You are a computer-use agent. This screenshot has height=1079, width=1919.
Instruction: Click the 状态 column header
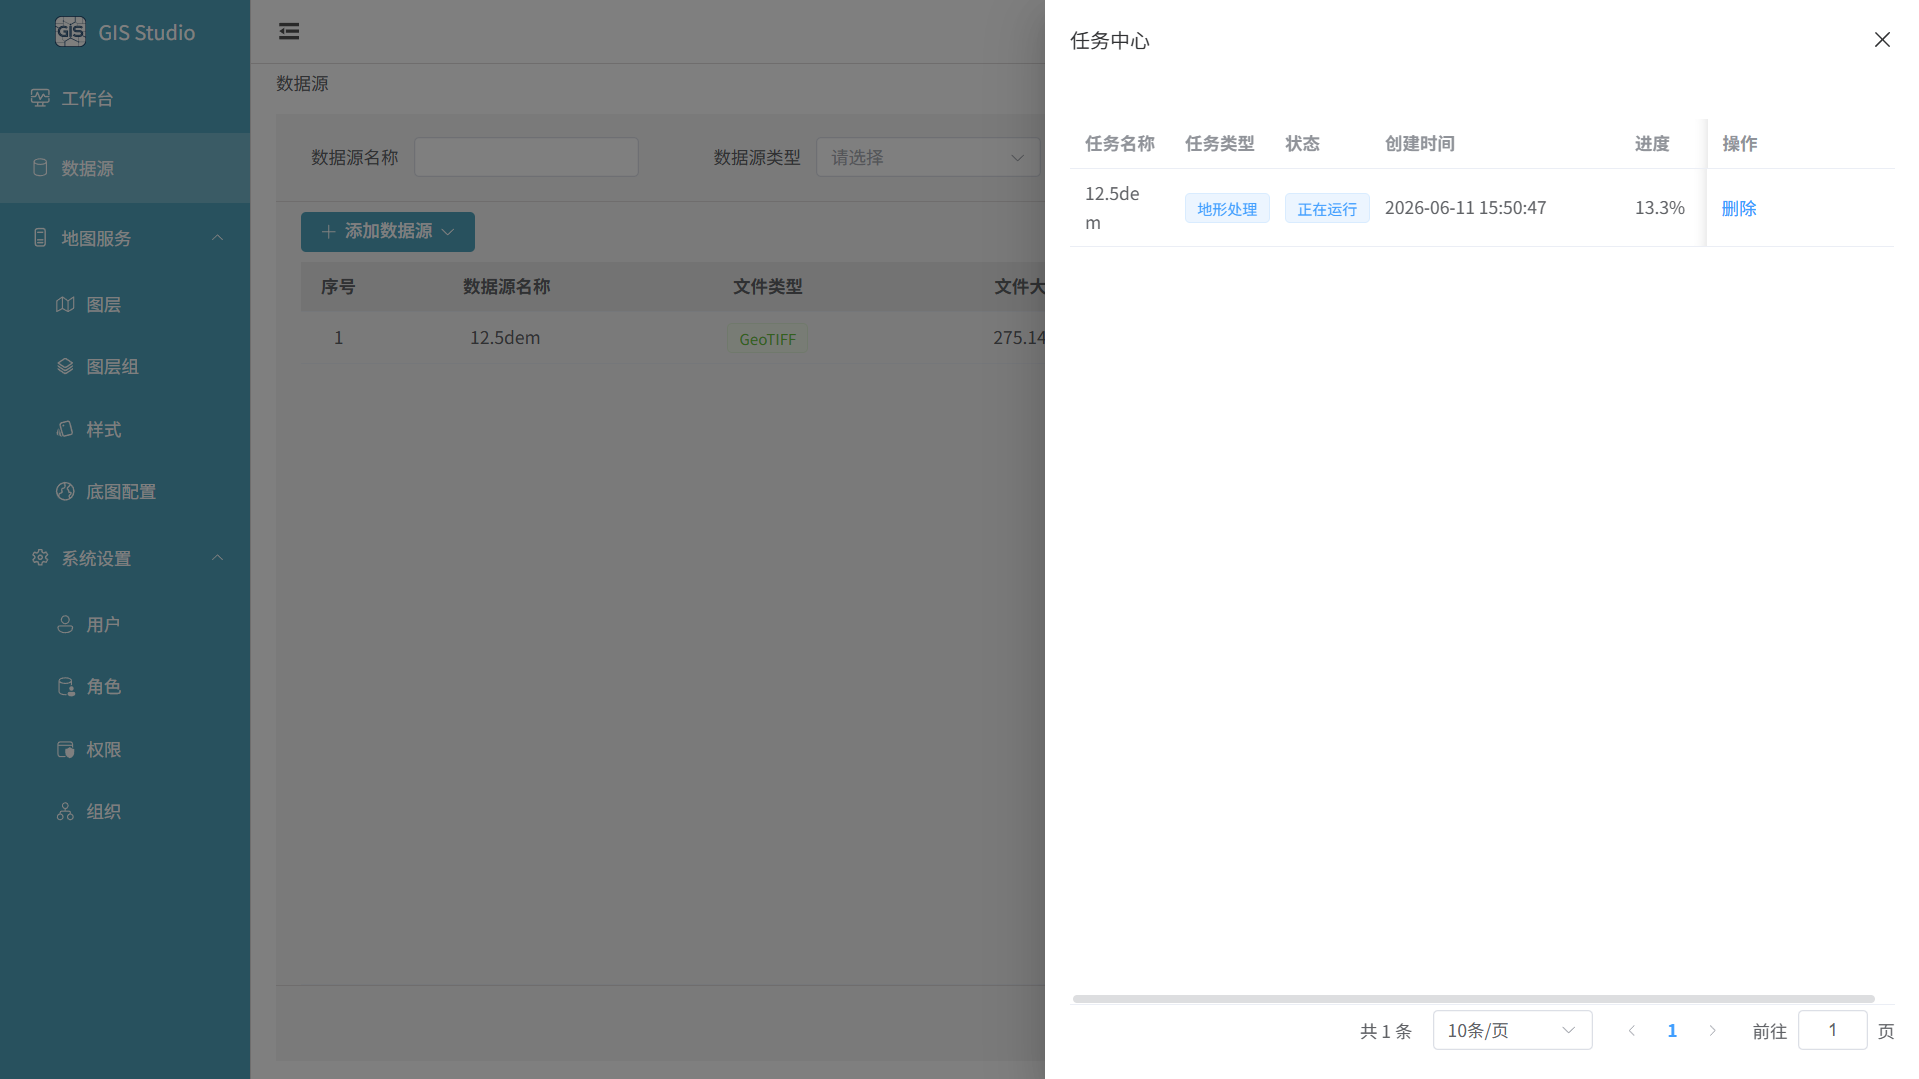pos(1302,144)
